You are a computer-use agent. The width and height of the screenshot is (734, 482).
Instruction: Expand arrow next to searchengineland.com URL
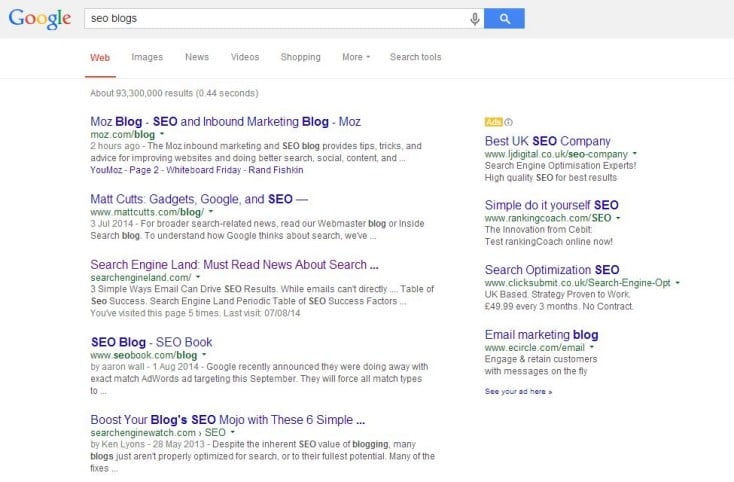pos(198,277)
